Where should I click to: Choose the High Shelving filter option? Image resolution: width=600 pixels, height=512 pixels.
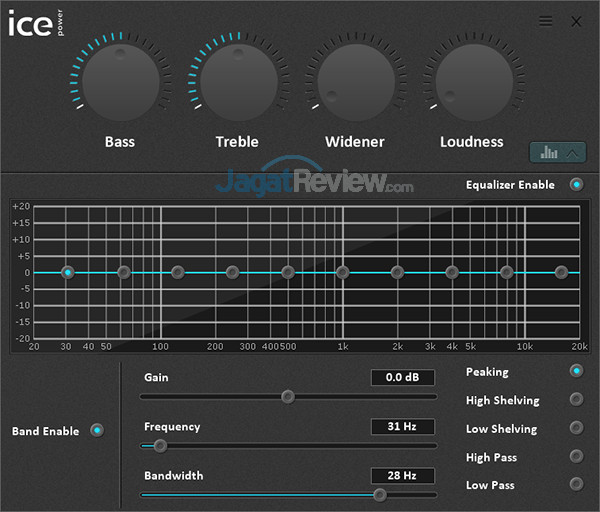pyautogui.click(x=576, y=400)
